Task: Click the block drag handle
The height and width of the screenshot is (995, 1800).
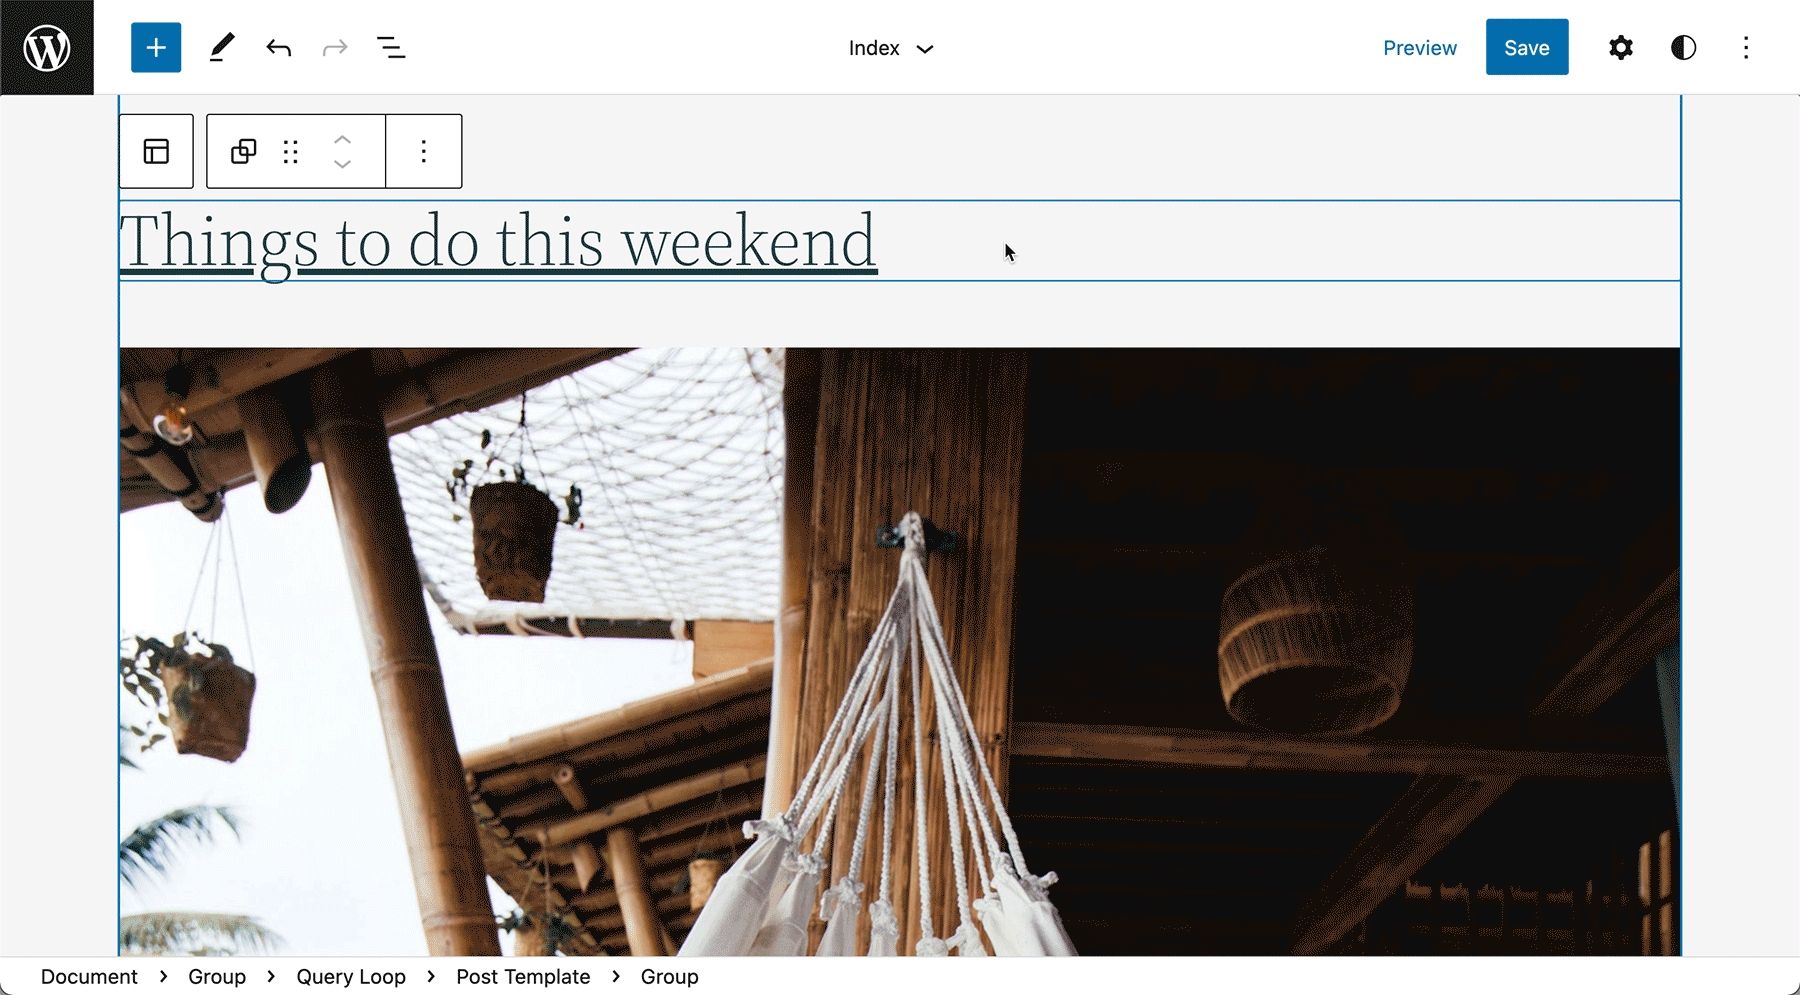Action: click(x=291, y=151)
